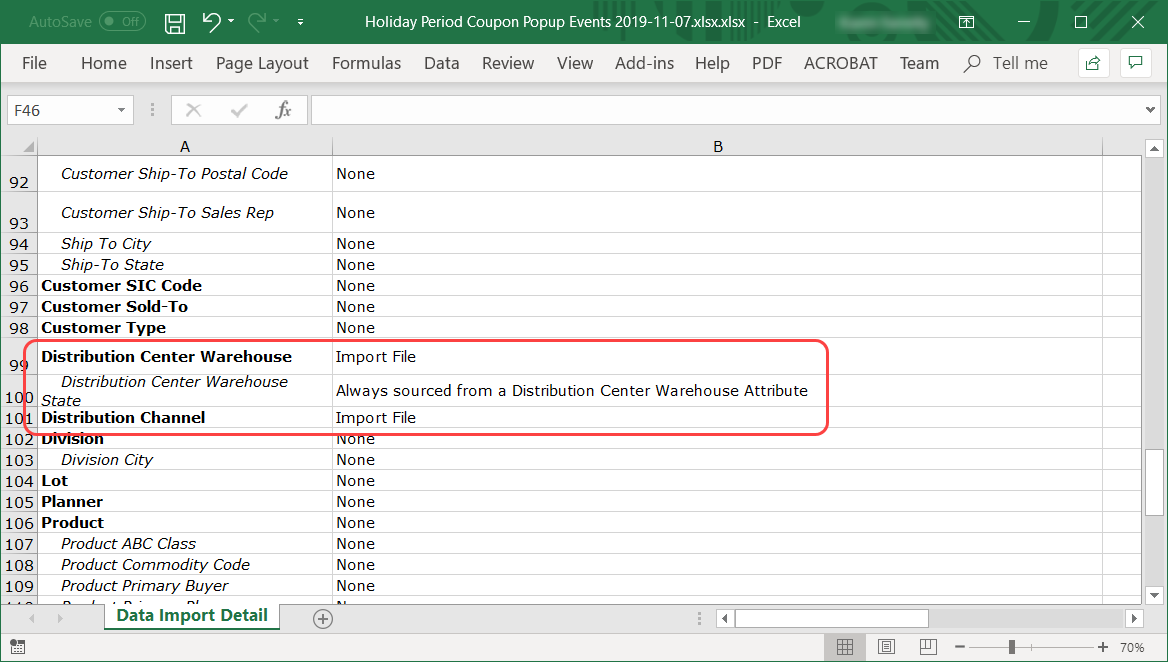
Task: Click the zoom slider handle
Action: (1012, 647)
